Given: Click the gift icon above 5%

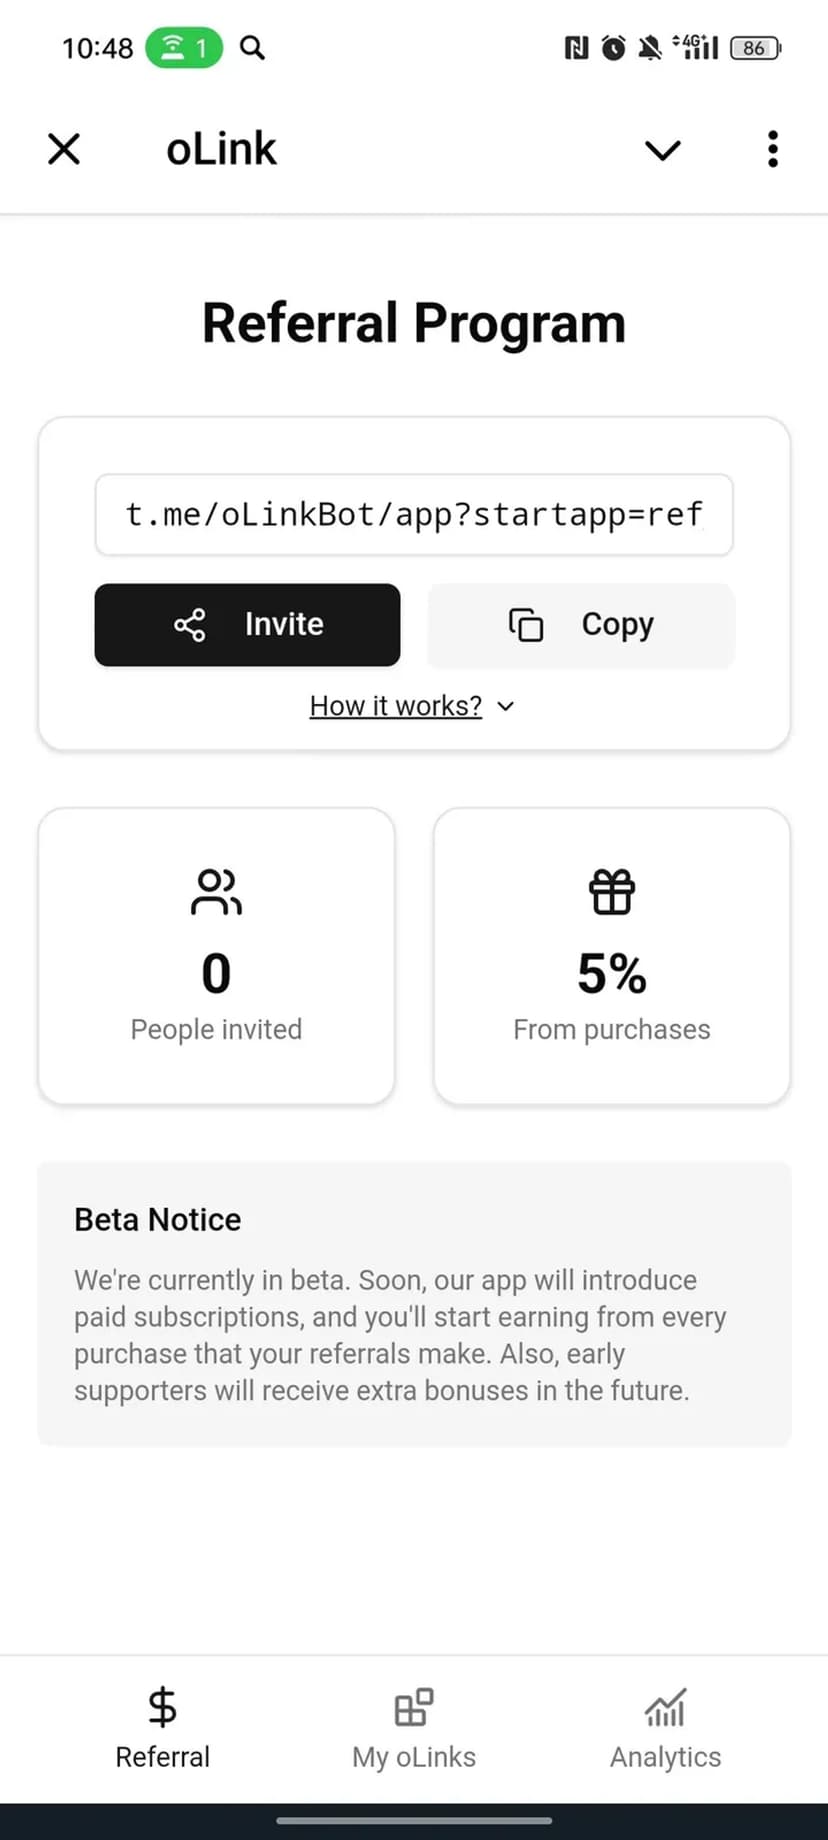Looking at the screenshot, I should [612, 892].
